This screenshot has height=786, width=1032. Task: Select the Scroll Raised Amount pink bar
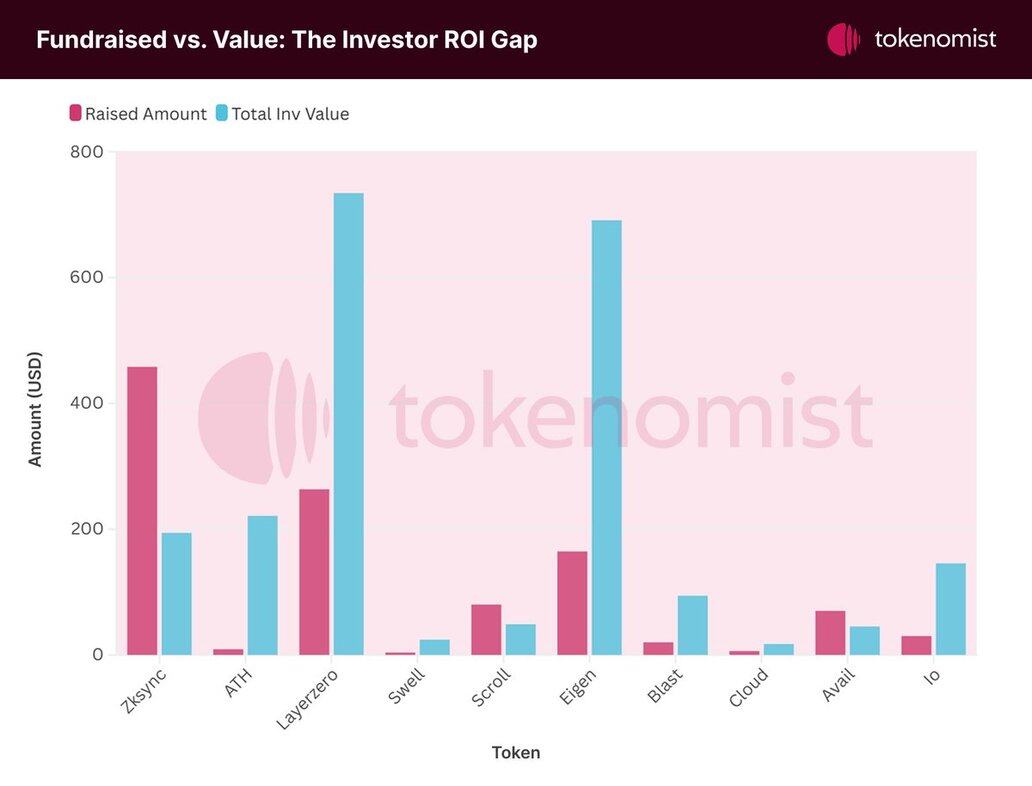(x=486, y=629)
